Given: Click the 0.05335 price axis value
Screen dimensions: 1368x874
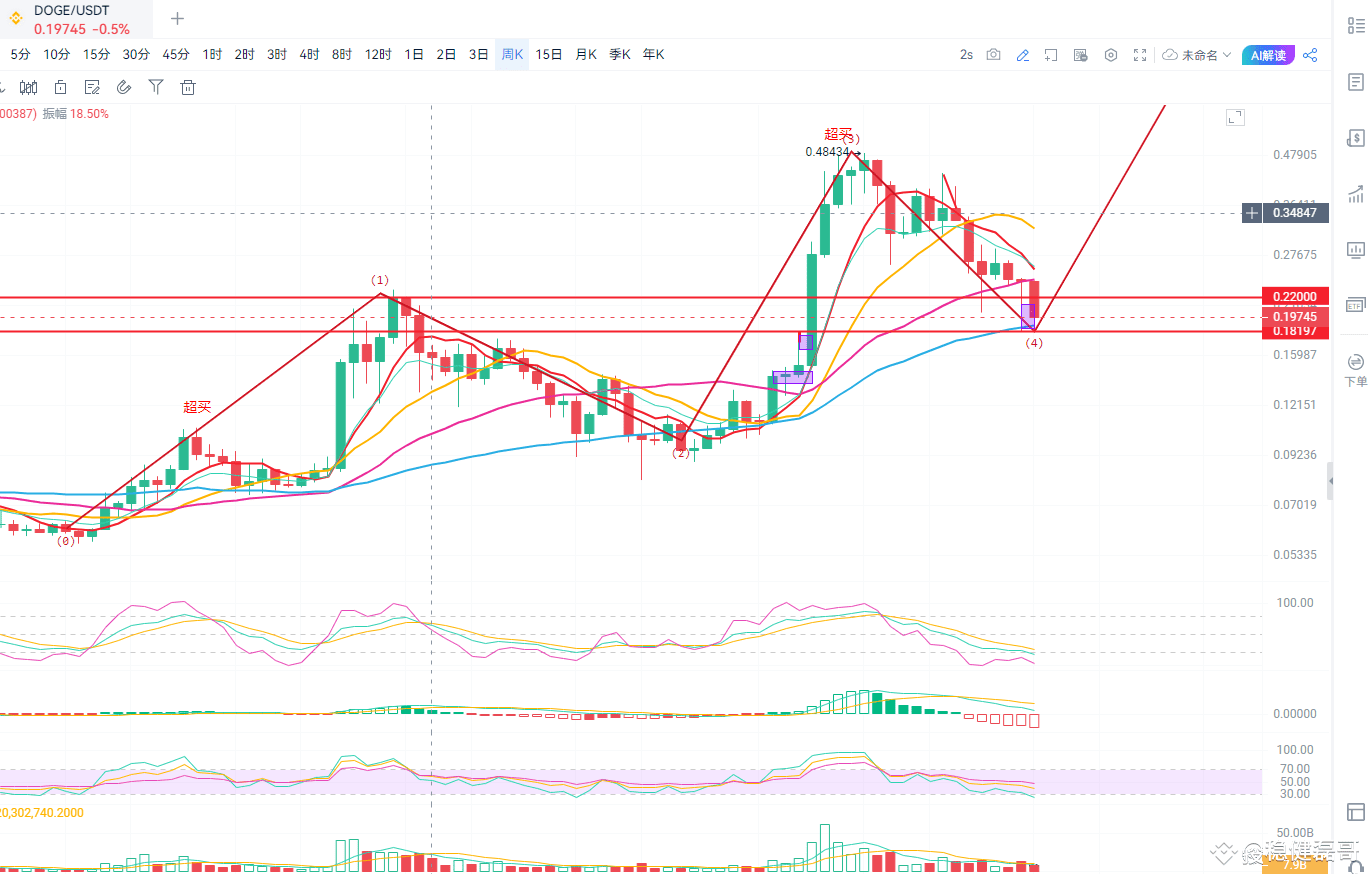Looking at the screenshot, I should pyautogui.click(x=1294, y=555).
